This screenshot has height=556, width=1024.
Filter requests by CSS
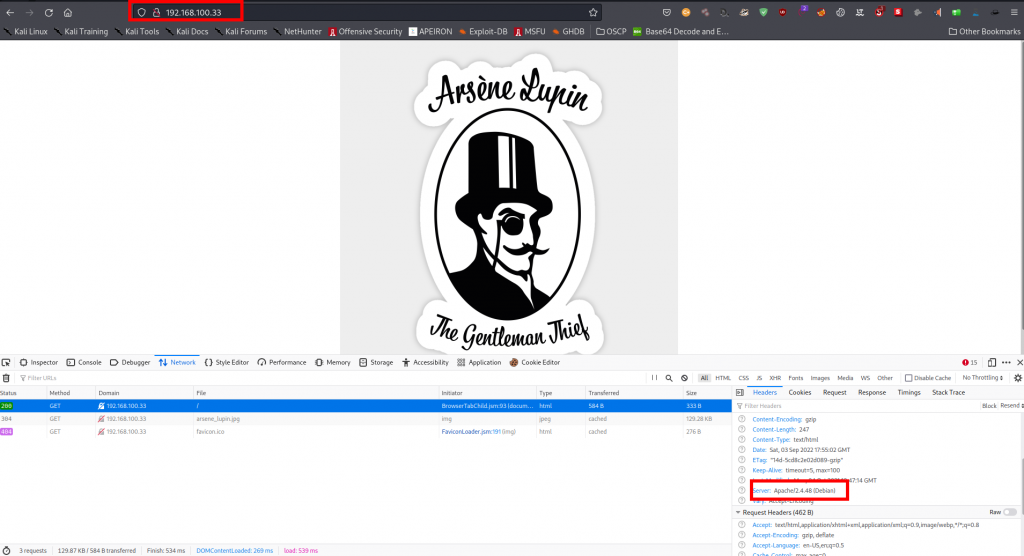coord(743,378)
